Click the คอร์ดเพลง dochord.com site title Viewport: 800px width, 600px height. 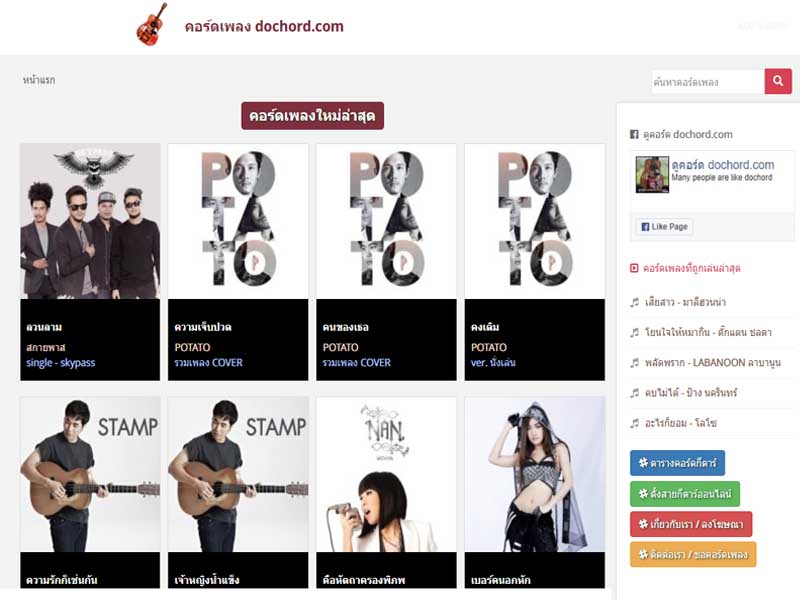(x=264, y=26)
